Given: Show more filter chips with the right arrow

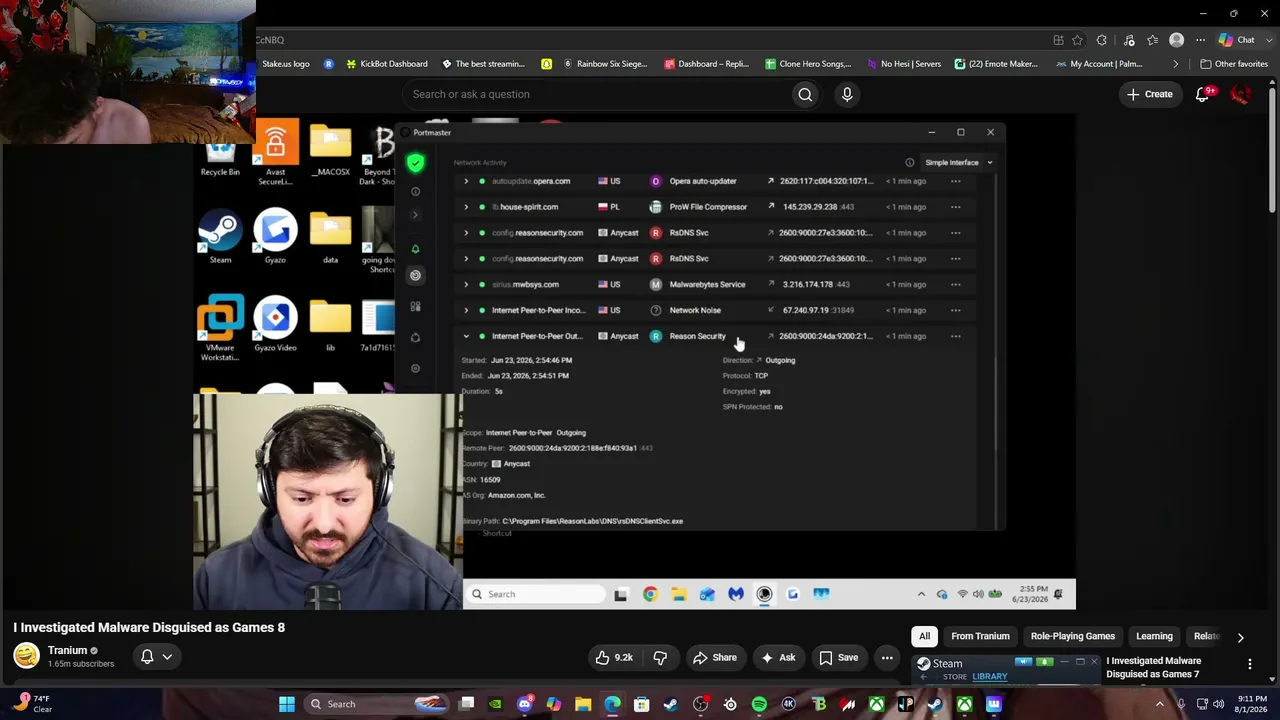Looking at the screenshot, I should point(1240,637).
